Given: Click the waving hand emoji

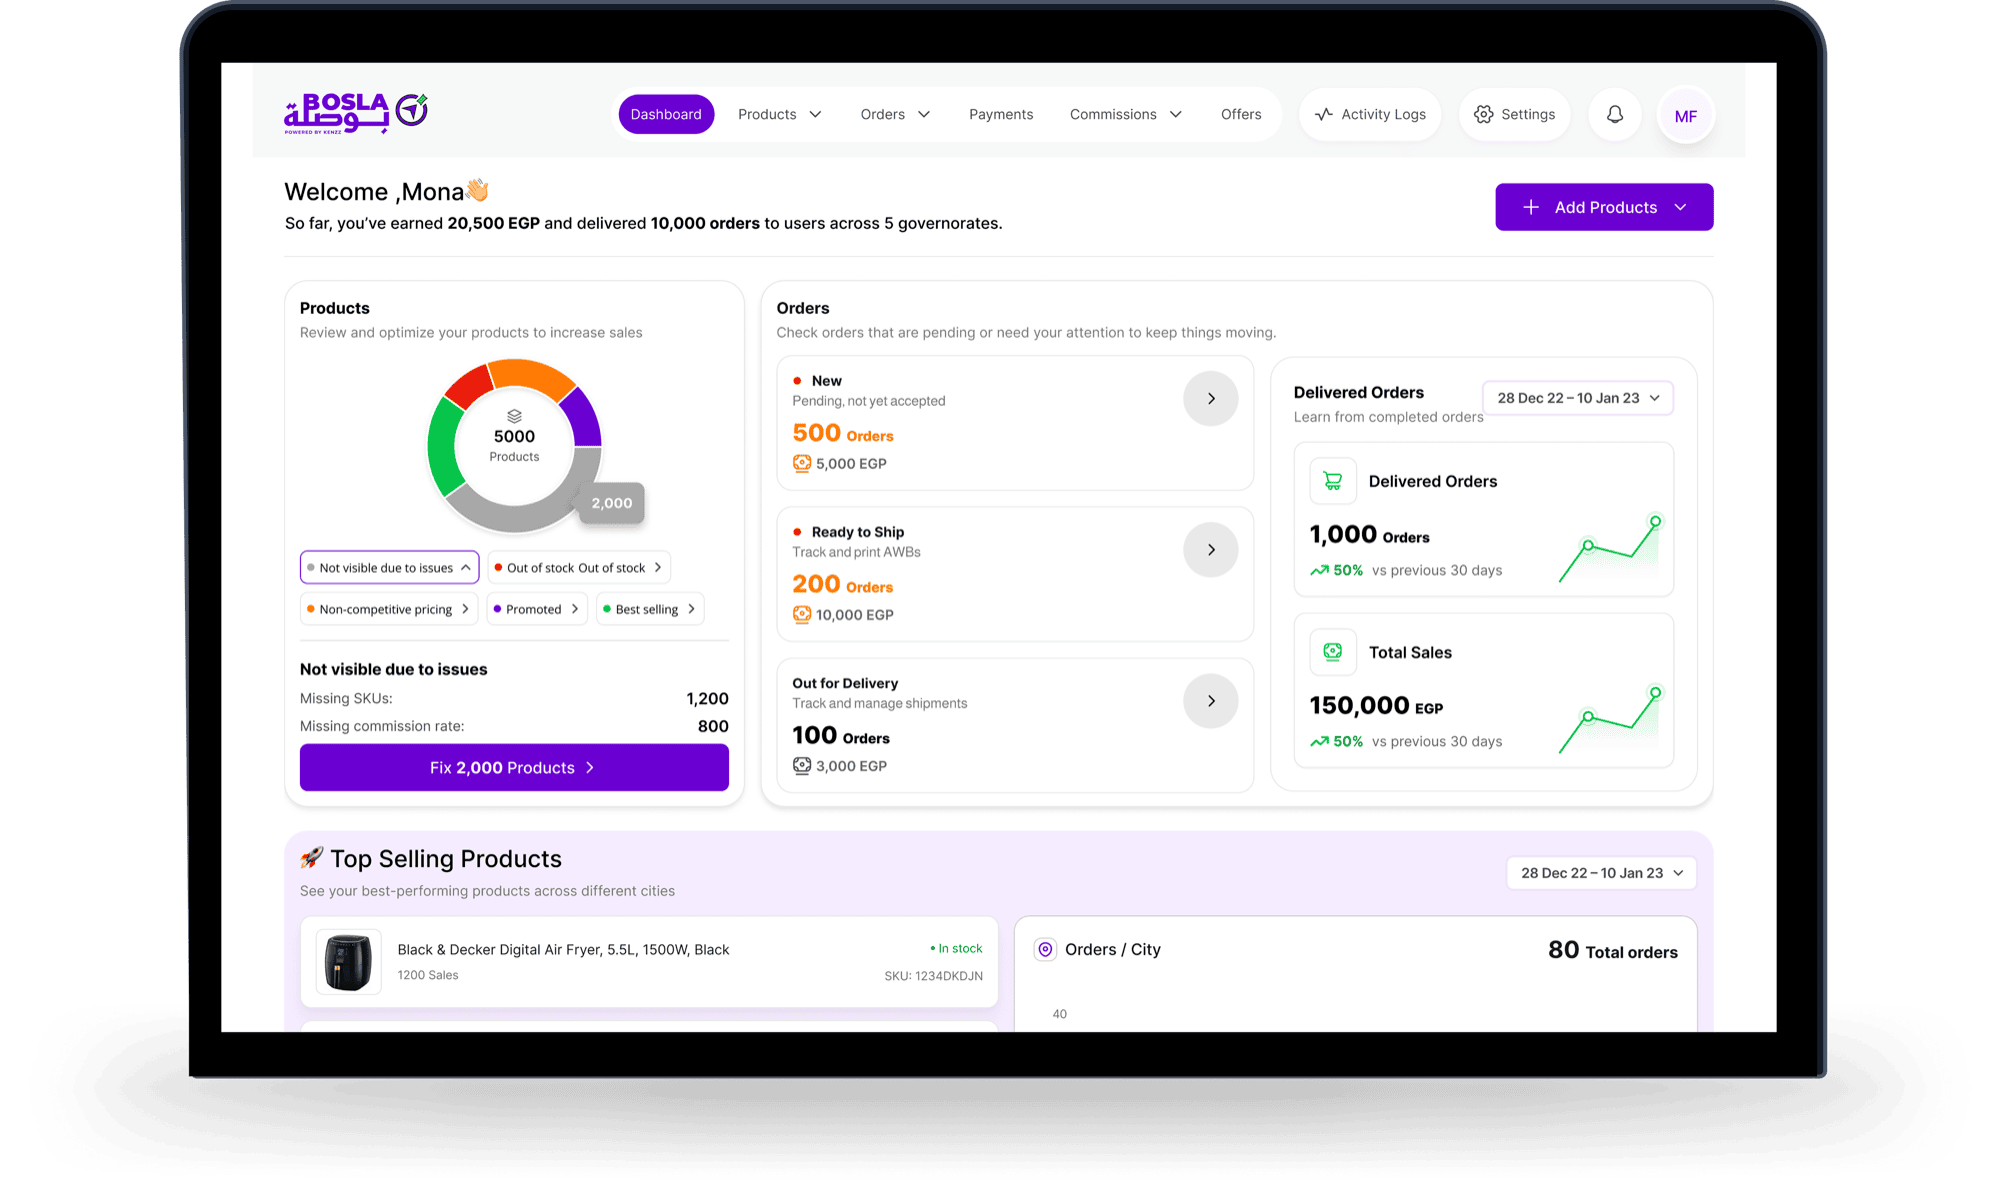Looking at the screenshot, I should coord(477,190).
